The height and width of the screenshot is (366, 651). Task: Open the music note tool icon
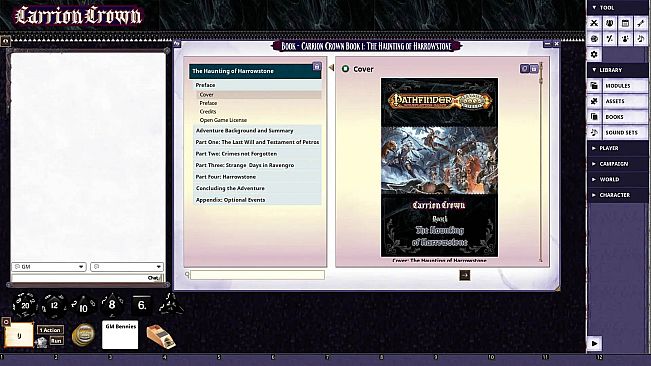click(x=641, y=39)
